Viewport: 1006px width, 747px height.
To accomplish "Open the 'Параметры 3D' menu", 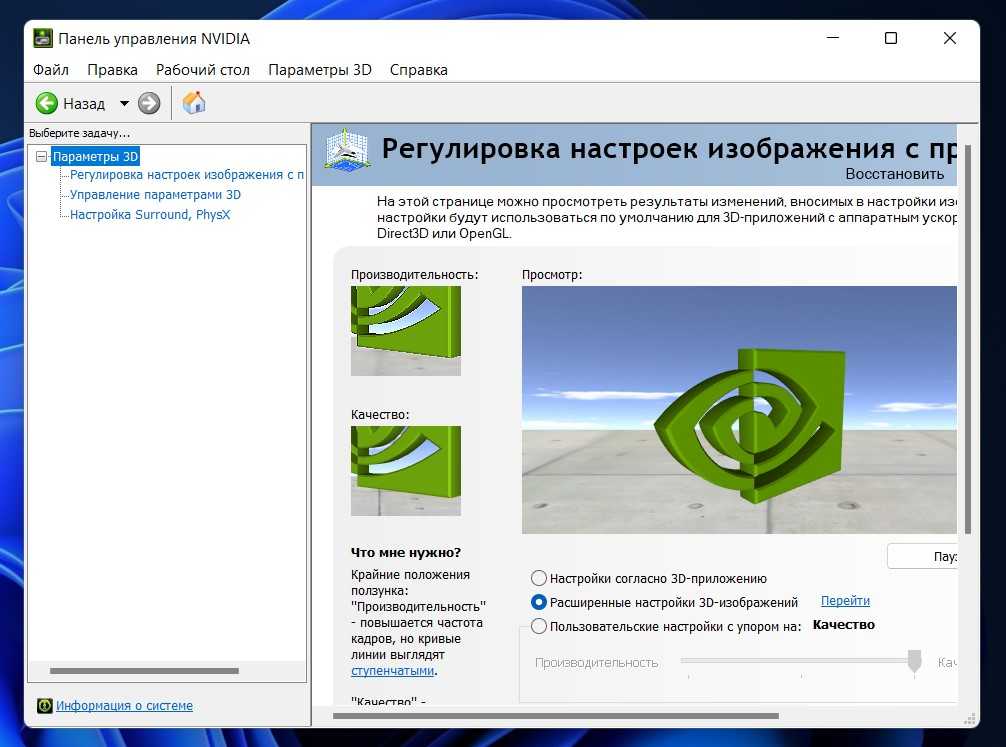I will point(319,70).
